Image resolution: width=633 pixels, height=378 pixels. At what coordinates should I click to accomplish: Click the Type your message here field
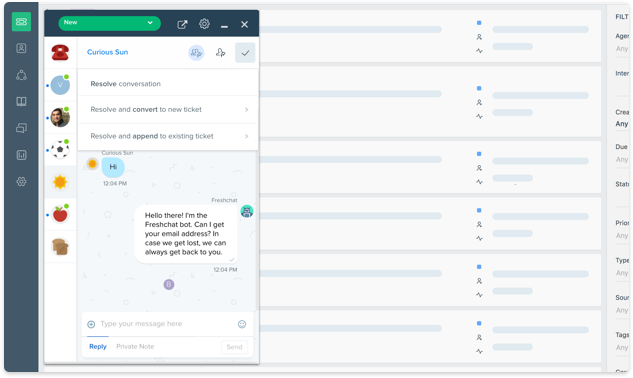coord(141,324)
